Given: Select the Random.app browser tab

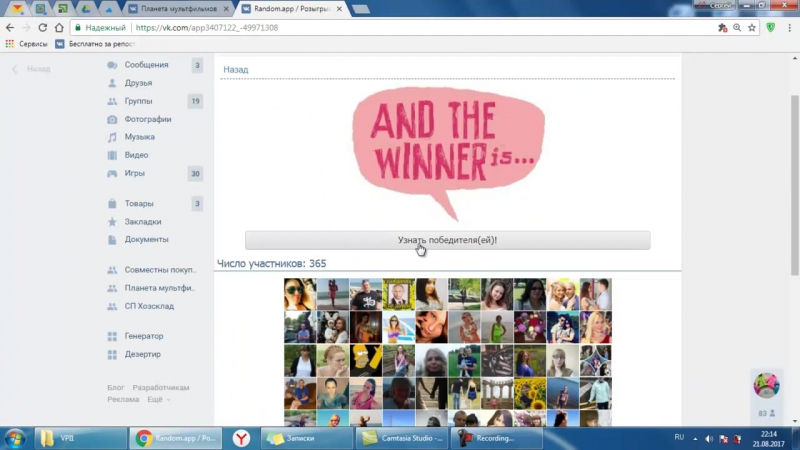Looking at the screenshot, I should [x=290, y=9].
